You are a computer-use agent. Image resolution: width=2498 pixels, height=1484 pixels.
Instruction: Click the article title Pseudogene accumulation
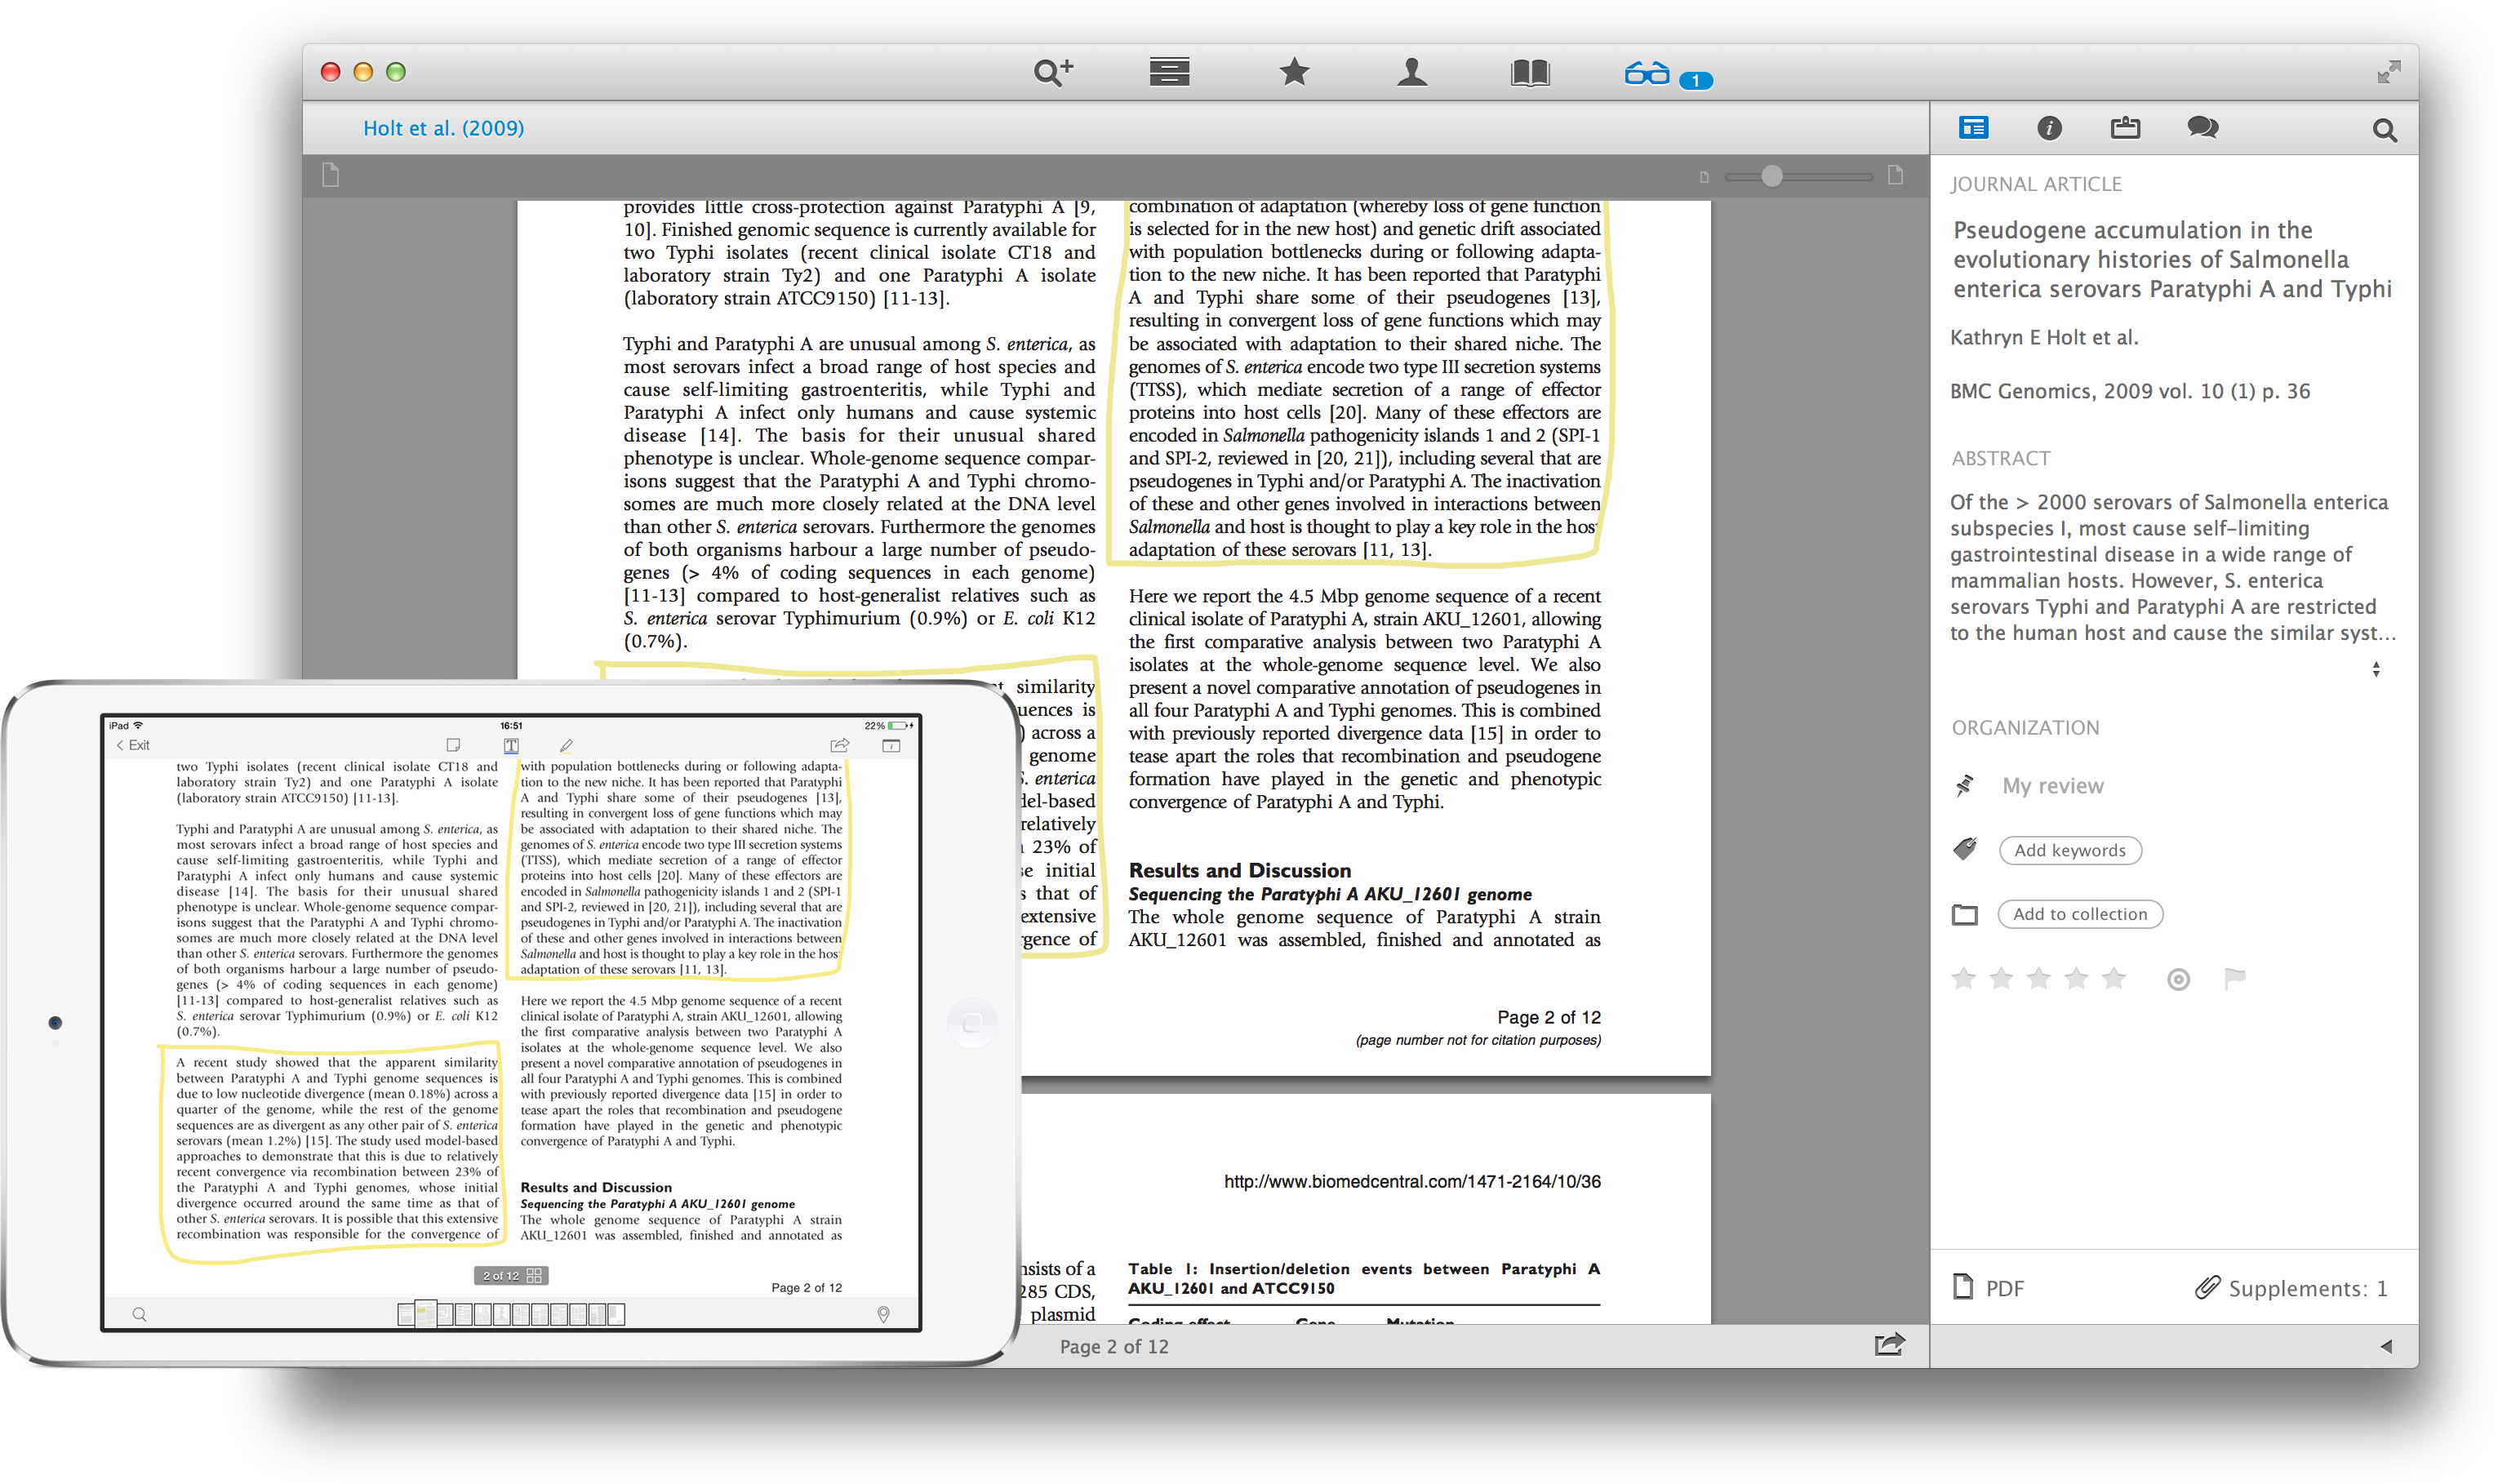(2171, 259)
